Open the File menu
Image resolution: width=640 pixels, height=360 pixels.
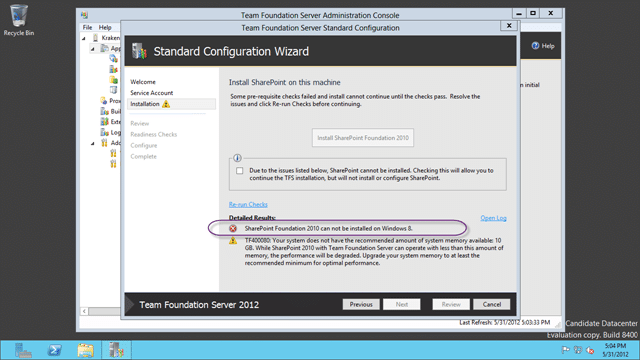pos(87,27)
